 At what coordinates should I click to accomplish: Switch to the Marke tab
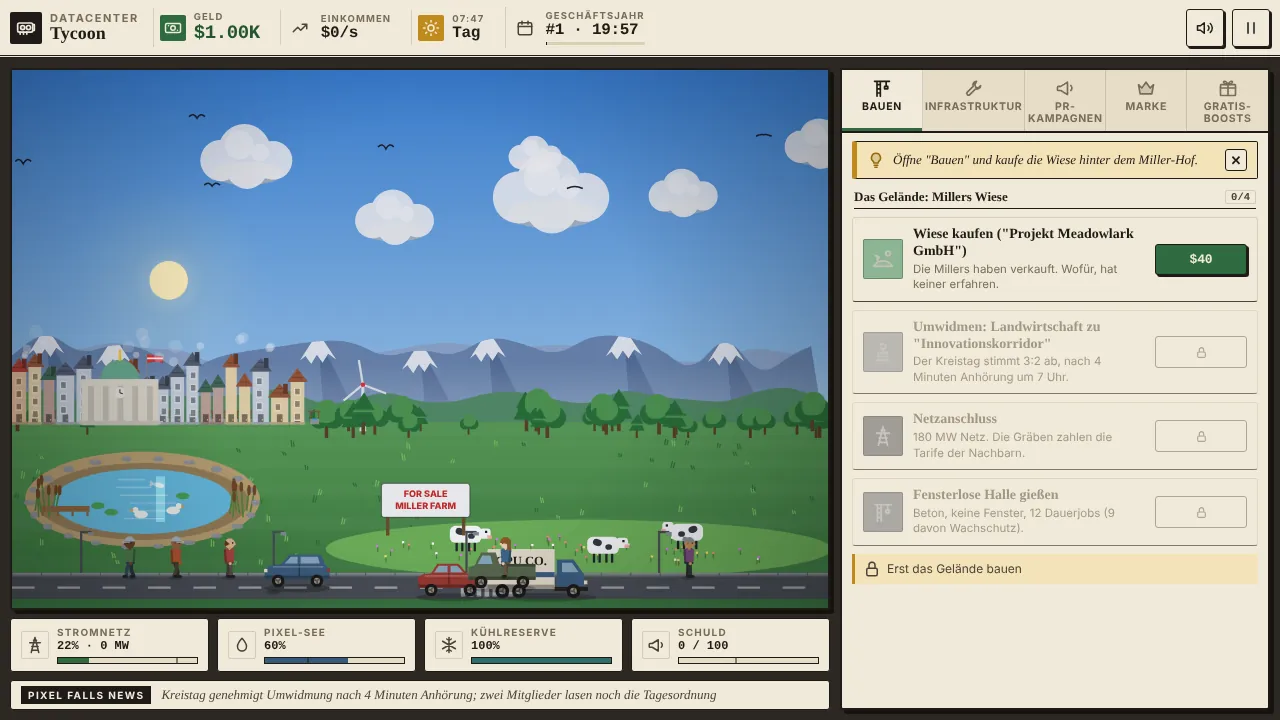1146,99
